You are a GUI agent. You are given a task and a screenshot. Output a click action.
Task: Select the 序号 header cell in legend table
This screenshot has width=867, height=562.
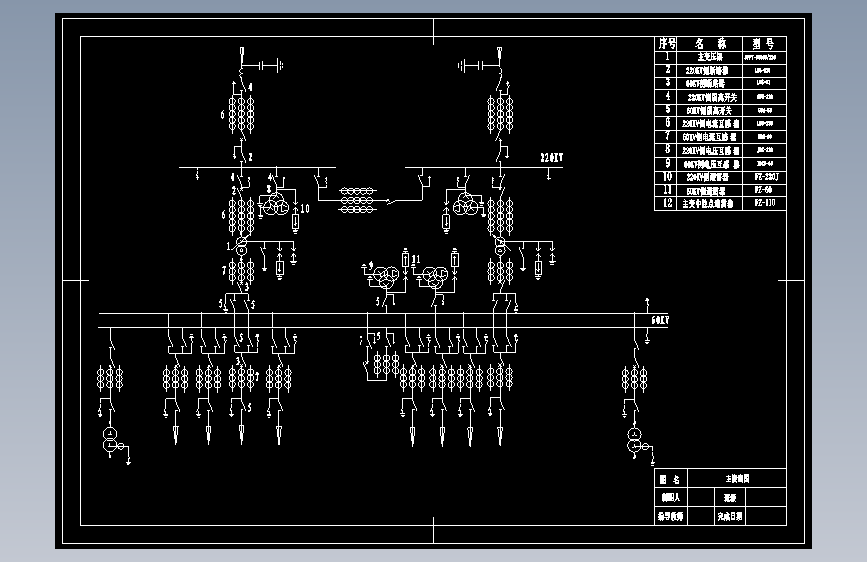[667, 43]
